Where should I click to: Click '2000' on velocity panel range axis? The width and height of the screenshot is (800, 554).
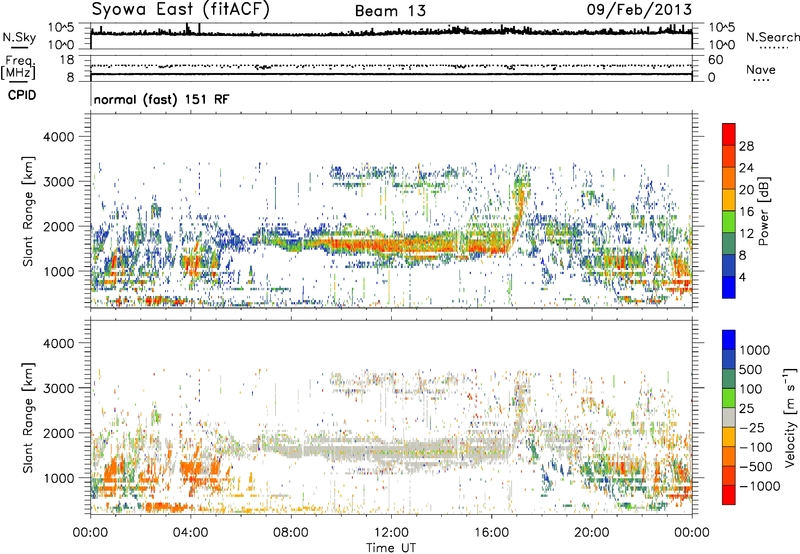pos(59,433)
